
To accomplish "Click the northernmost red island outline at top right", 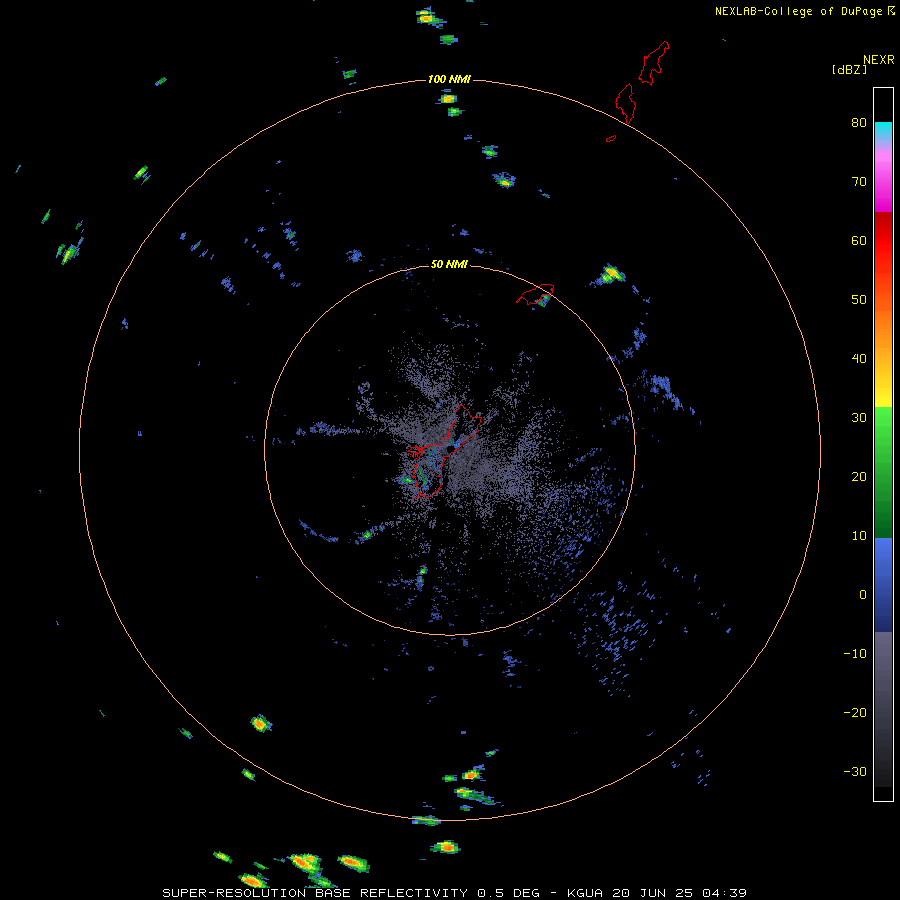I will coord(654,63).
